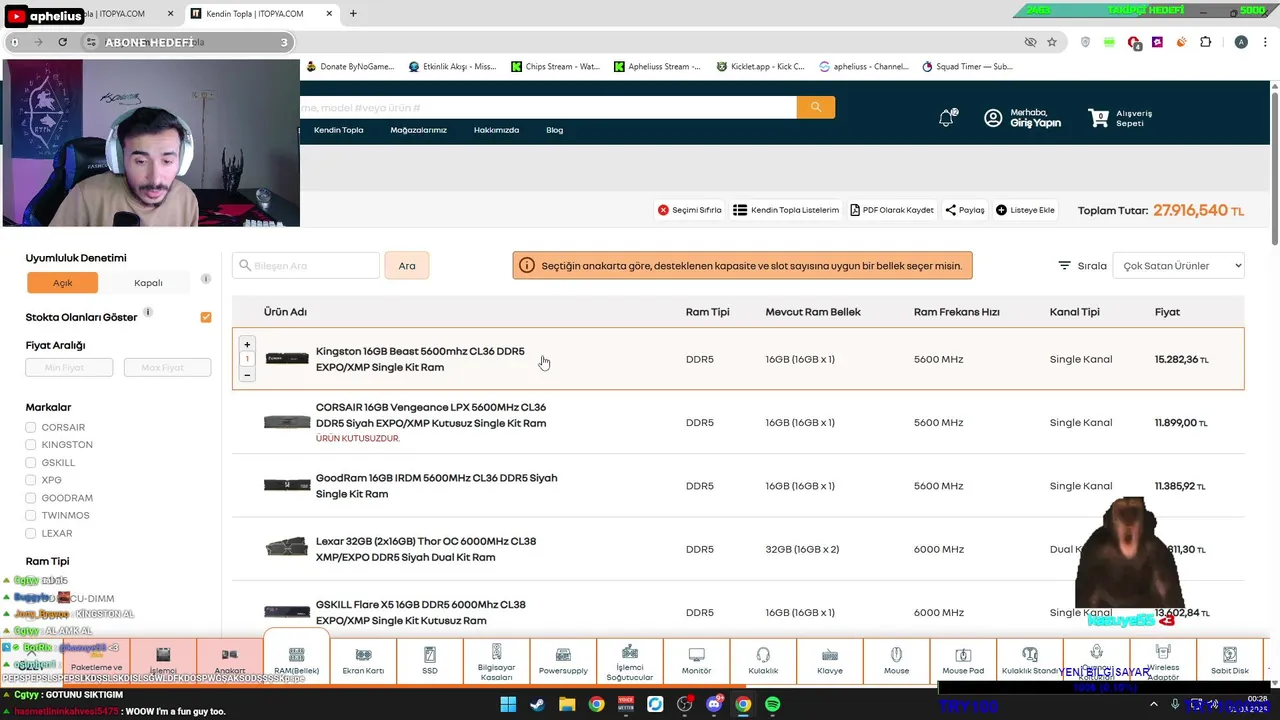
Task: Select the Kulaklık category
Action: click(763, 660)
